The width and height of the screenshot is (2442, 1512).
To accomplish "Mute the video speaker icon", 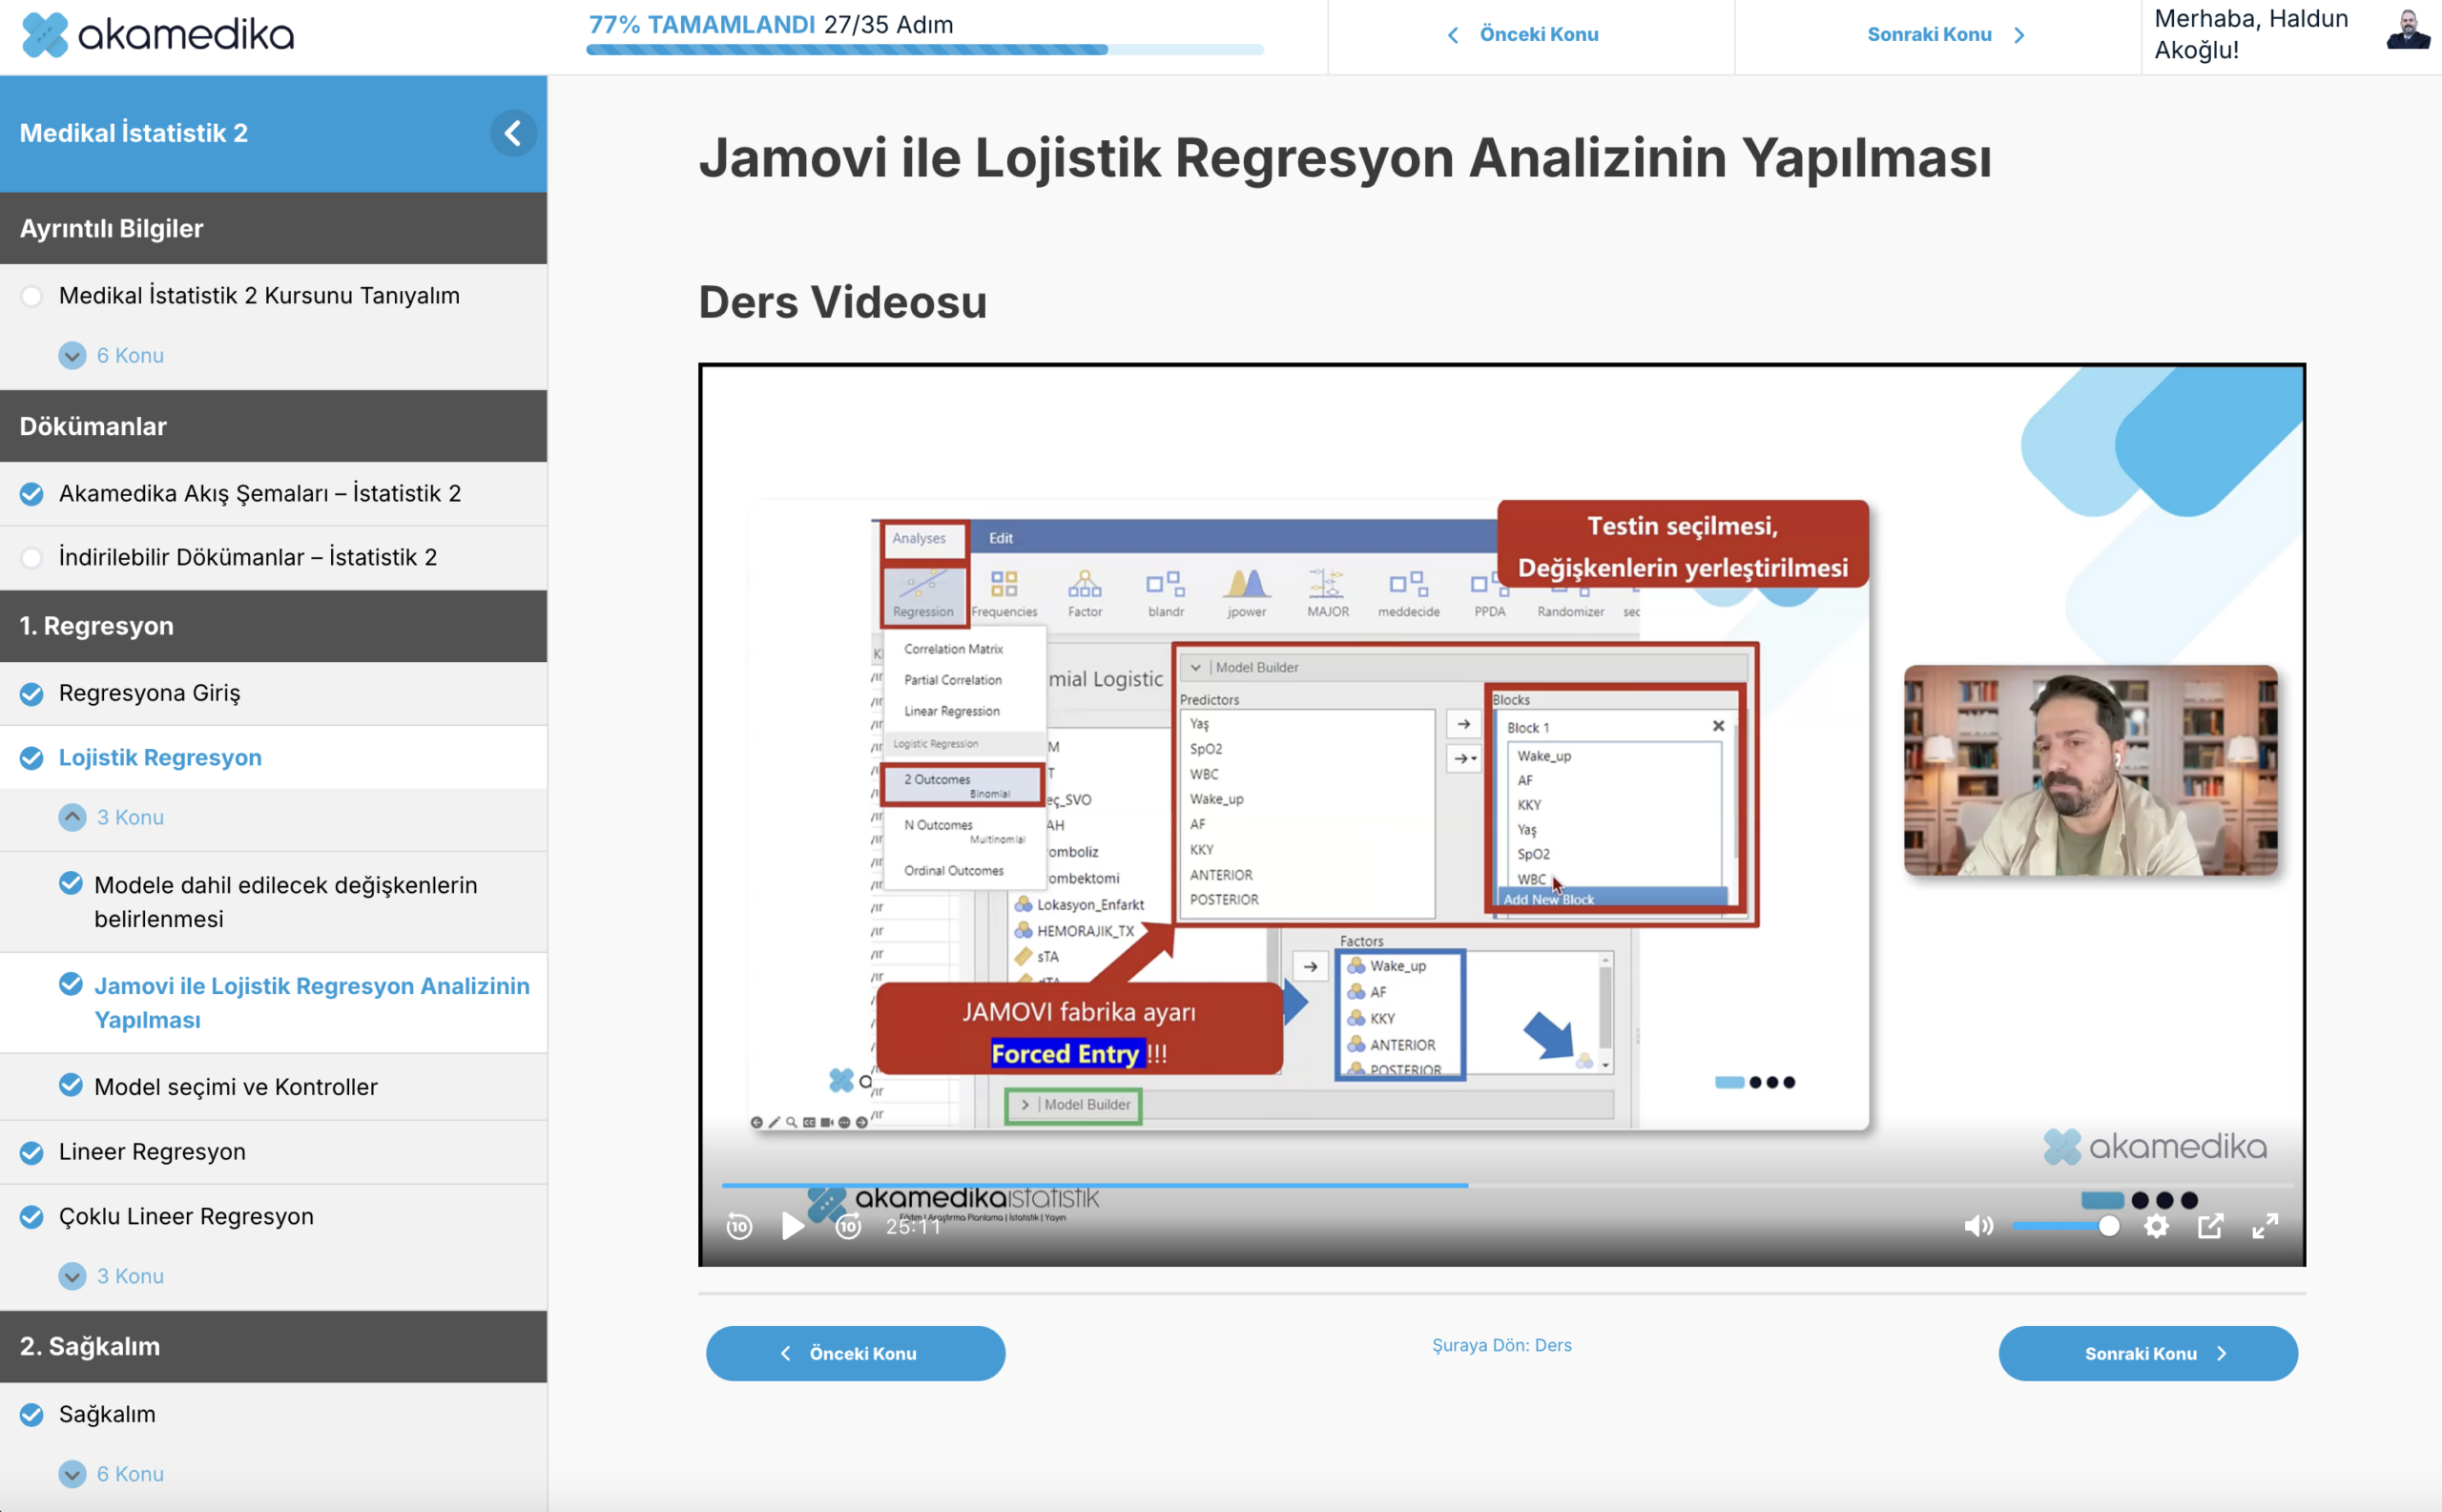I will pos(1978,1226).
